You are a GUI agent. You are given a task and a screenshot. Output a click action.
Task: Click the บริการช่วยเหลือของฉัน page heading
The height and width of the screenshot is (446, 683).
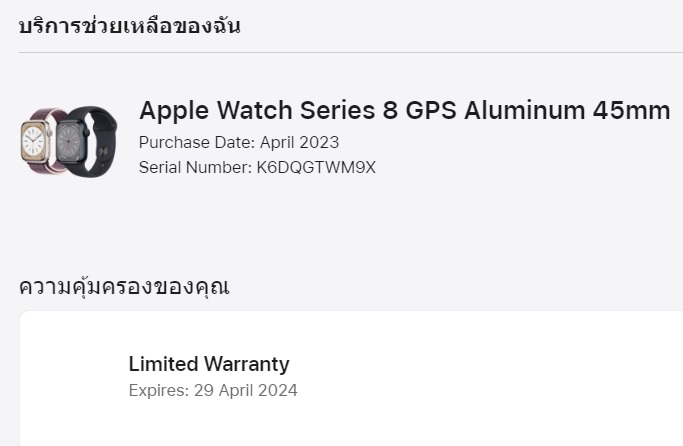129,26
